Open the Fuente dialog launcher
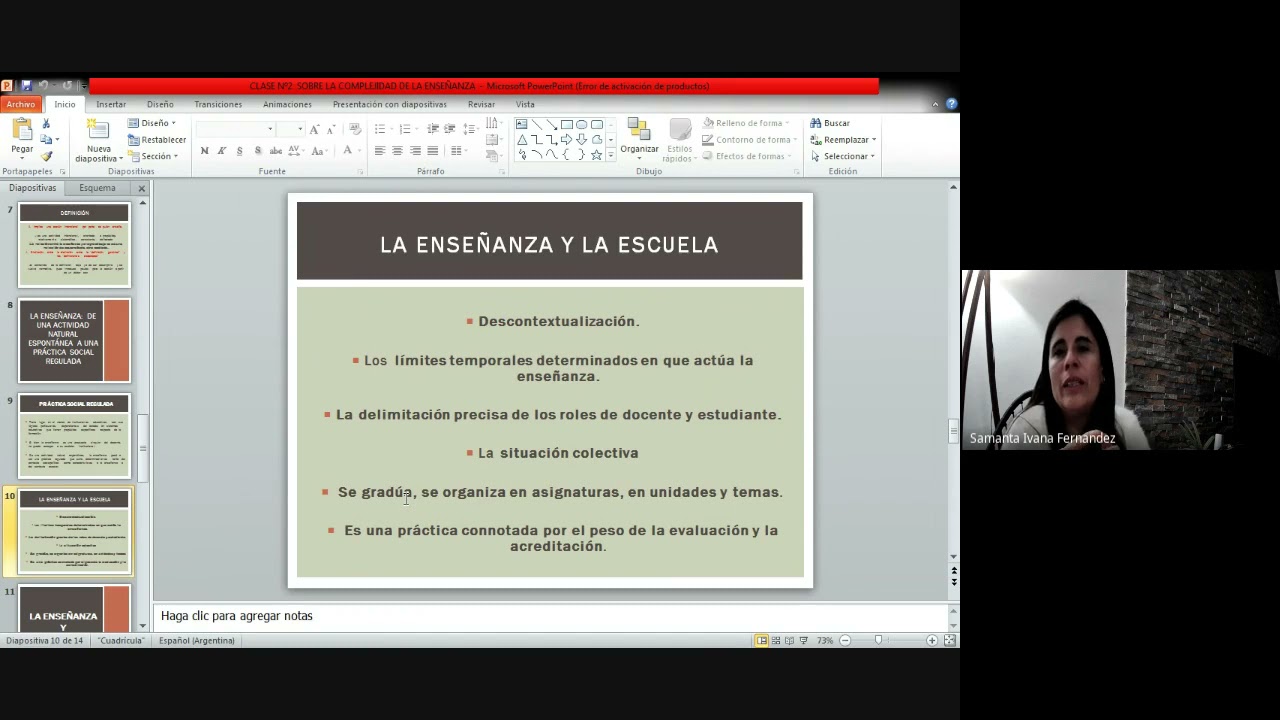 (360, 172)
